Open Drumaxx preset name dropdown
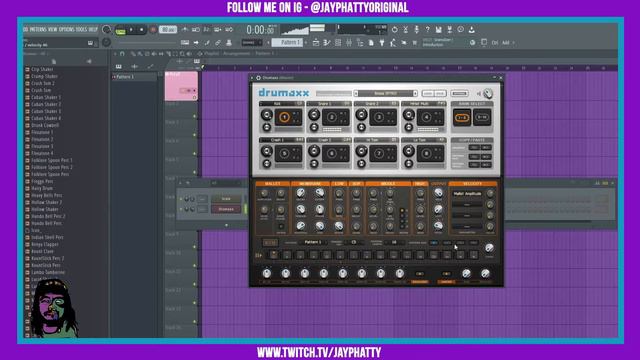This screenshot has height=360, width=640. (385, 93)
